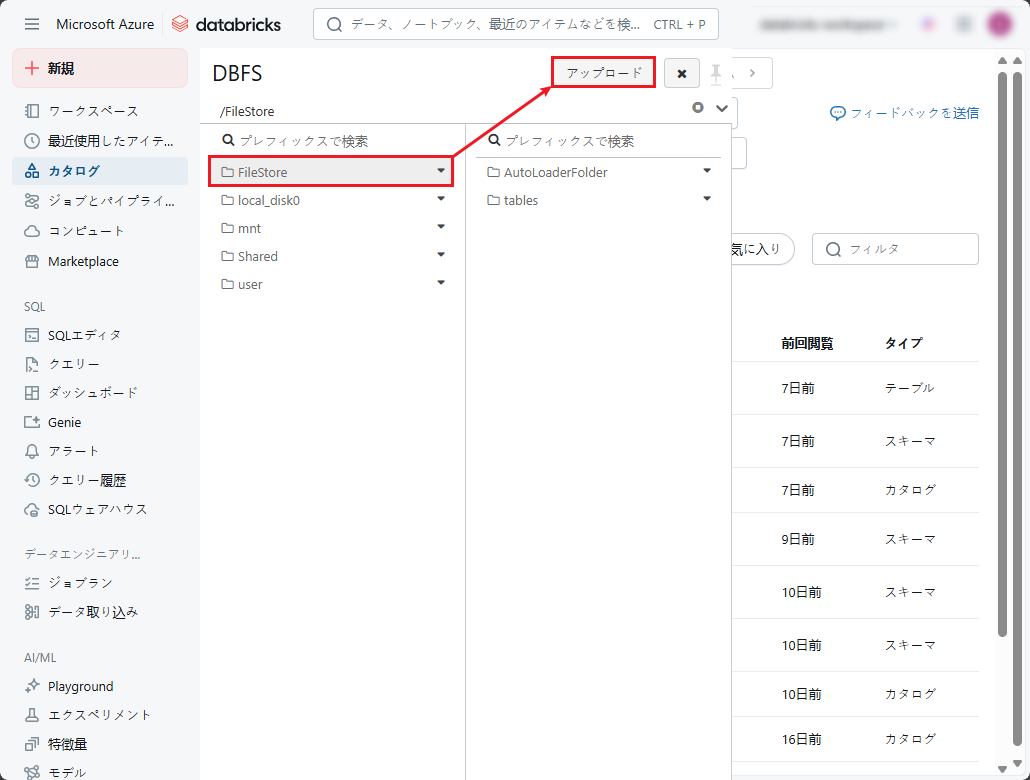The height and width of the screenshot is (780, 1030).
Task: Click フィードバックを送信 feedback link
Action: click(x=904, y=113)
